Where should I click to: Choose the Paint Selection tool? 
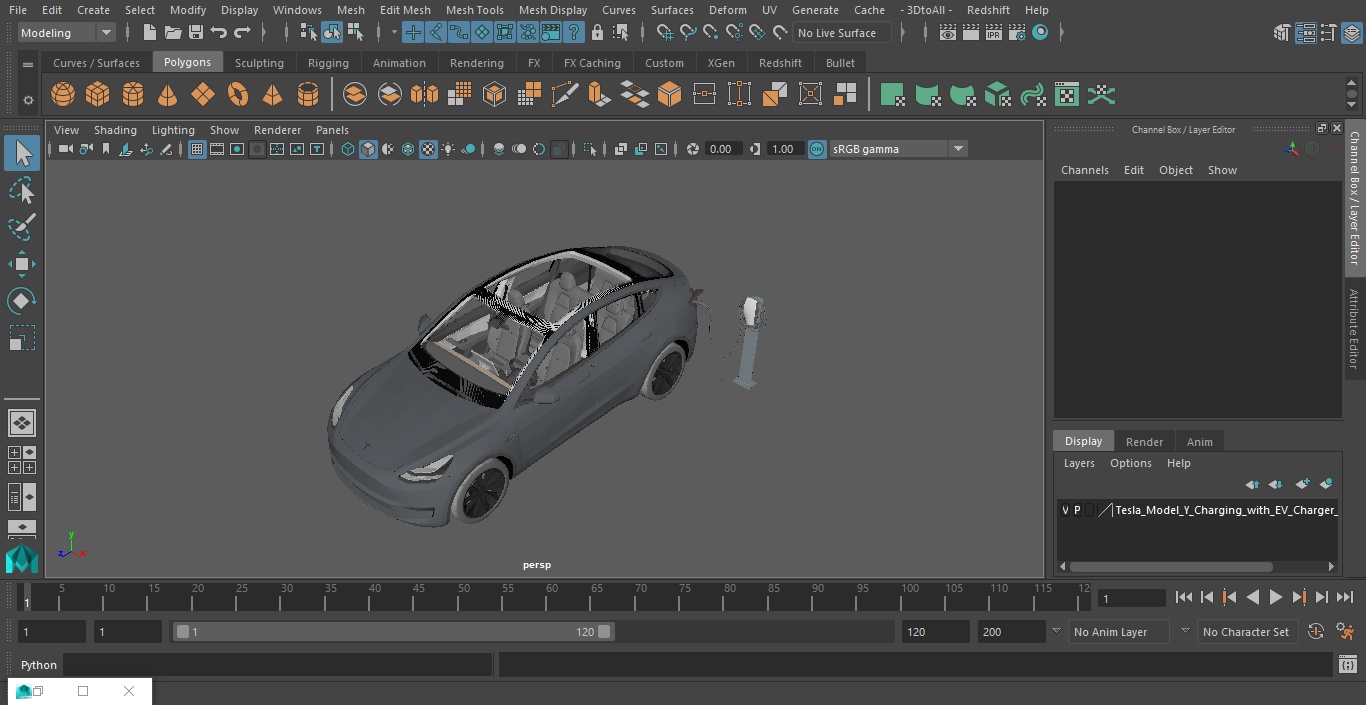(21, 227)
